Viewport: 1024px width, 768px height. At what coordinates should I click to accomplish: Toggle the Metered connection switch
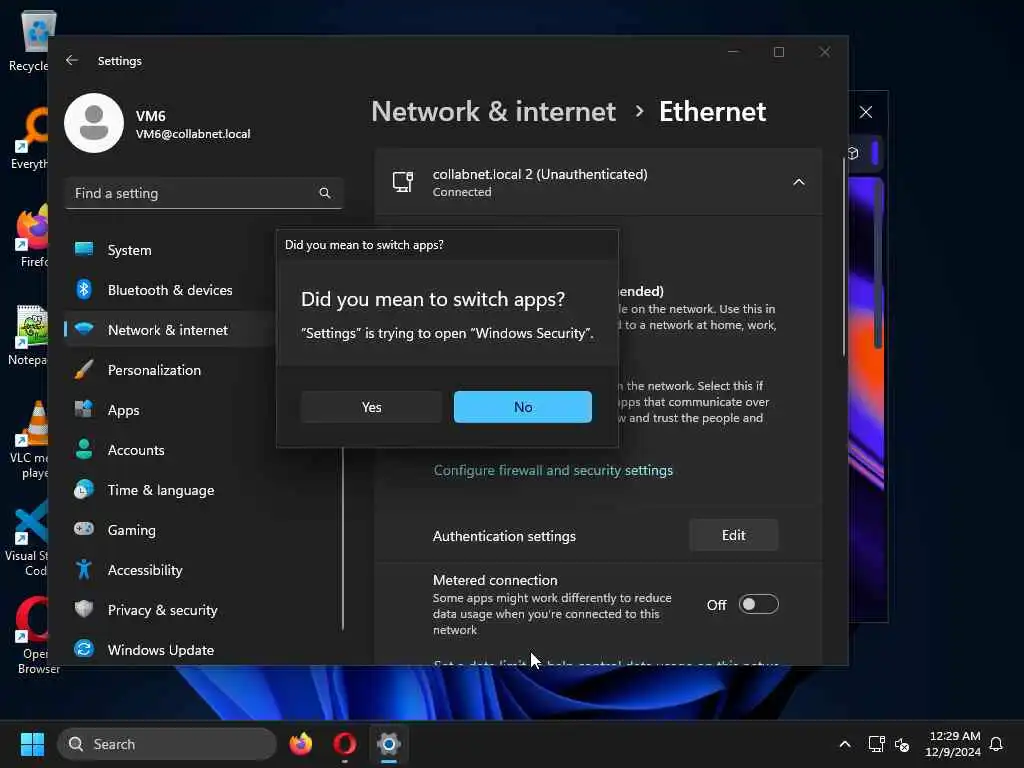pos(758,604)
